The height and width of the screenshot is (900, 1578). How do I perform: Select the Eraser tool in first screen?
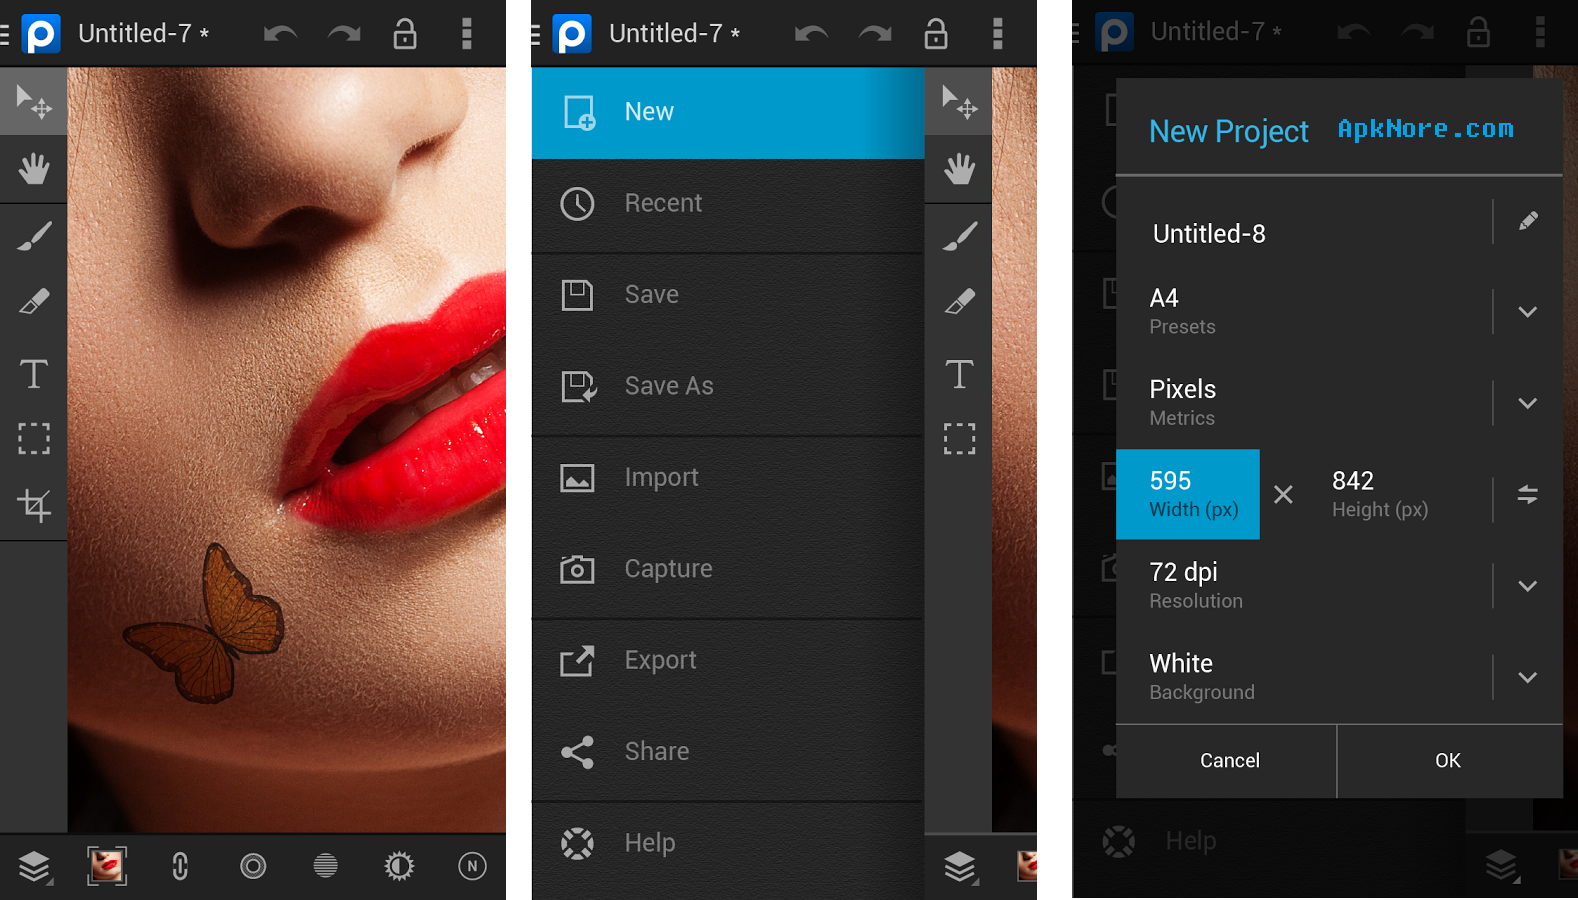point(33,303)
